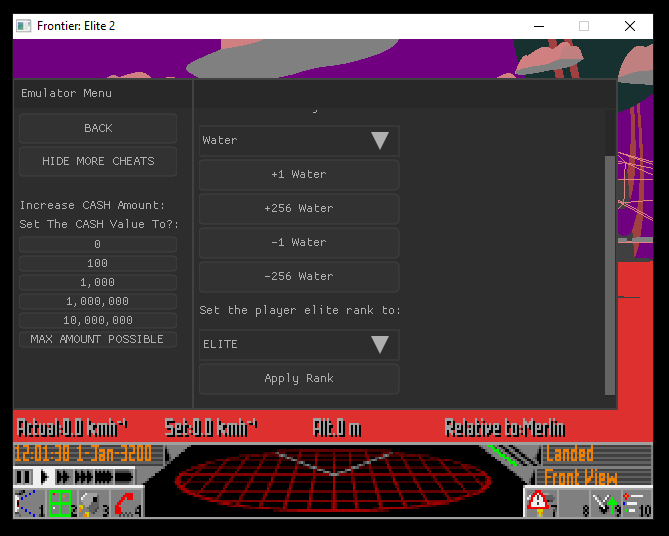Click the launch warning triangle icon 7
Viewport: 669px width, 536px height.
pyautogui.click(x=541, y=504)
